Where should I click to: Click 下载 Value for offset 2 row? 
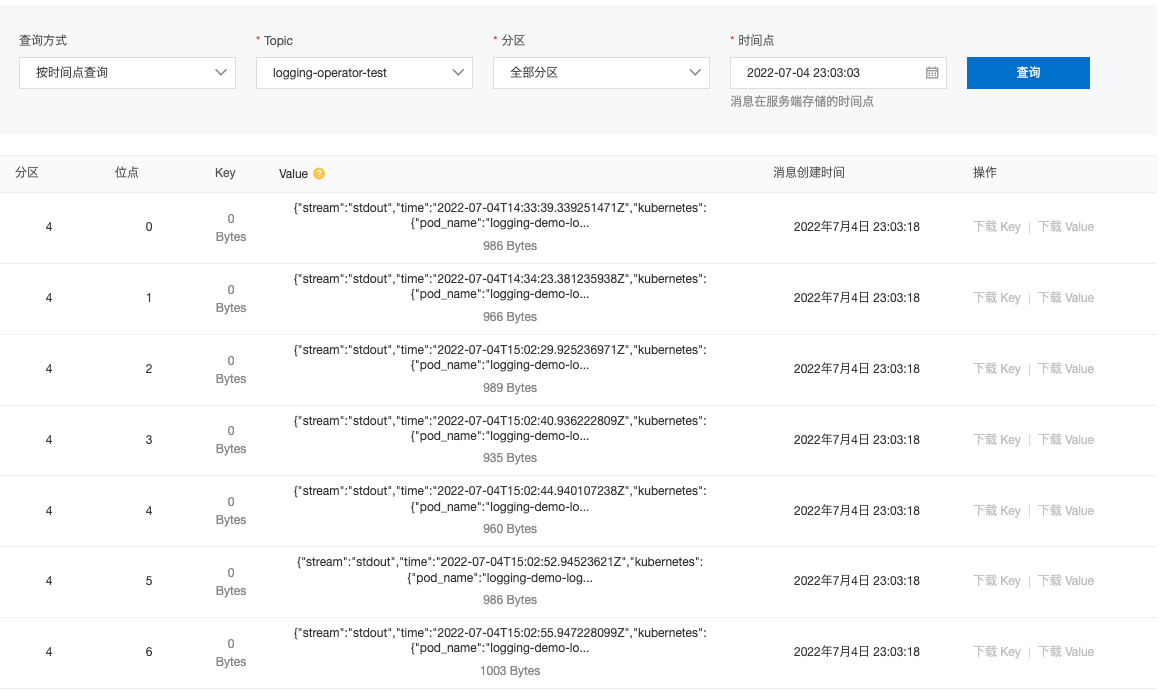pyautogui.click(x=1065, y=369)
